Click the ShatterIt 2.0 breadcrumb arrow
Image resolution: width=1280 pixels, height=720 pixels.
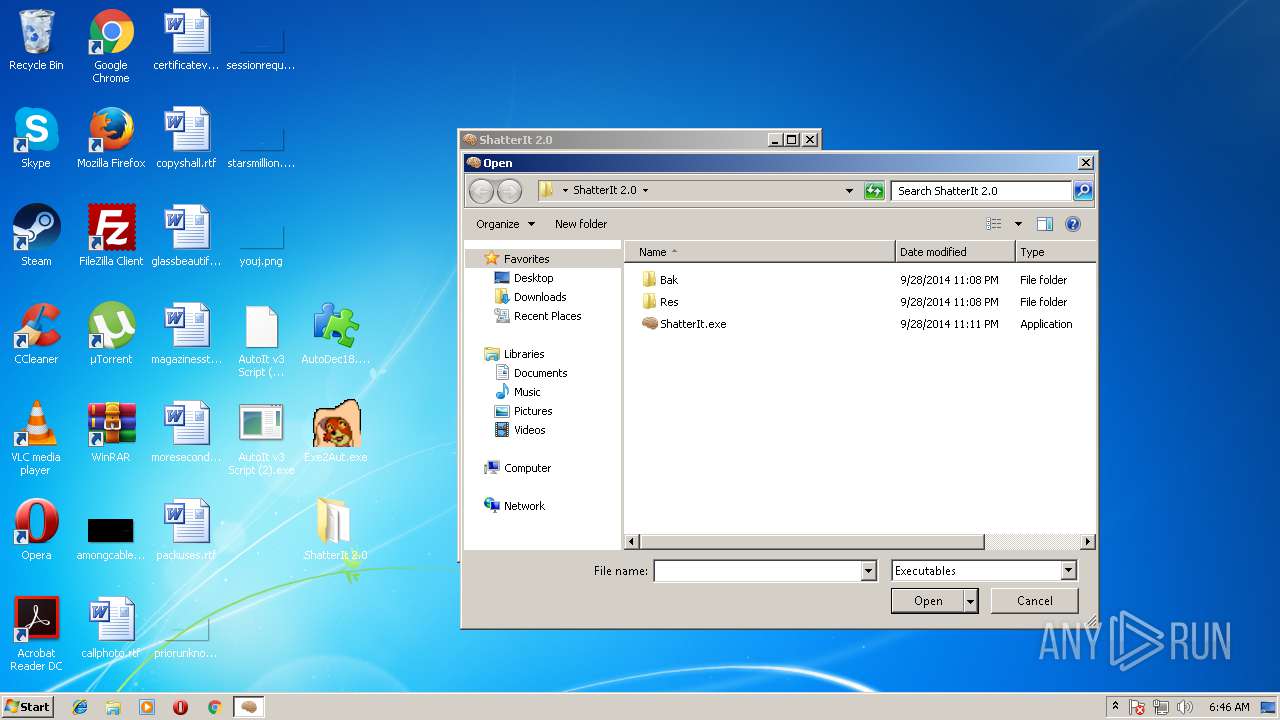[645, 190]
